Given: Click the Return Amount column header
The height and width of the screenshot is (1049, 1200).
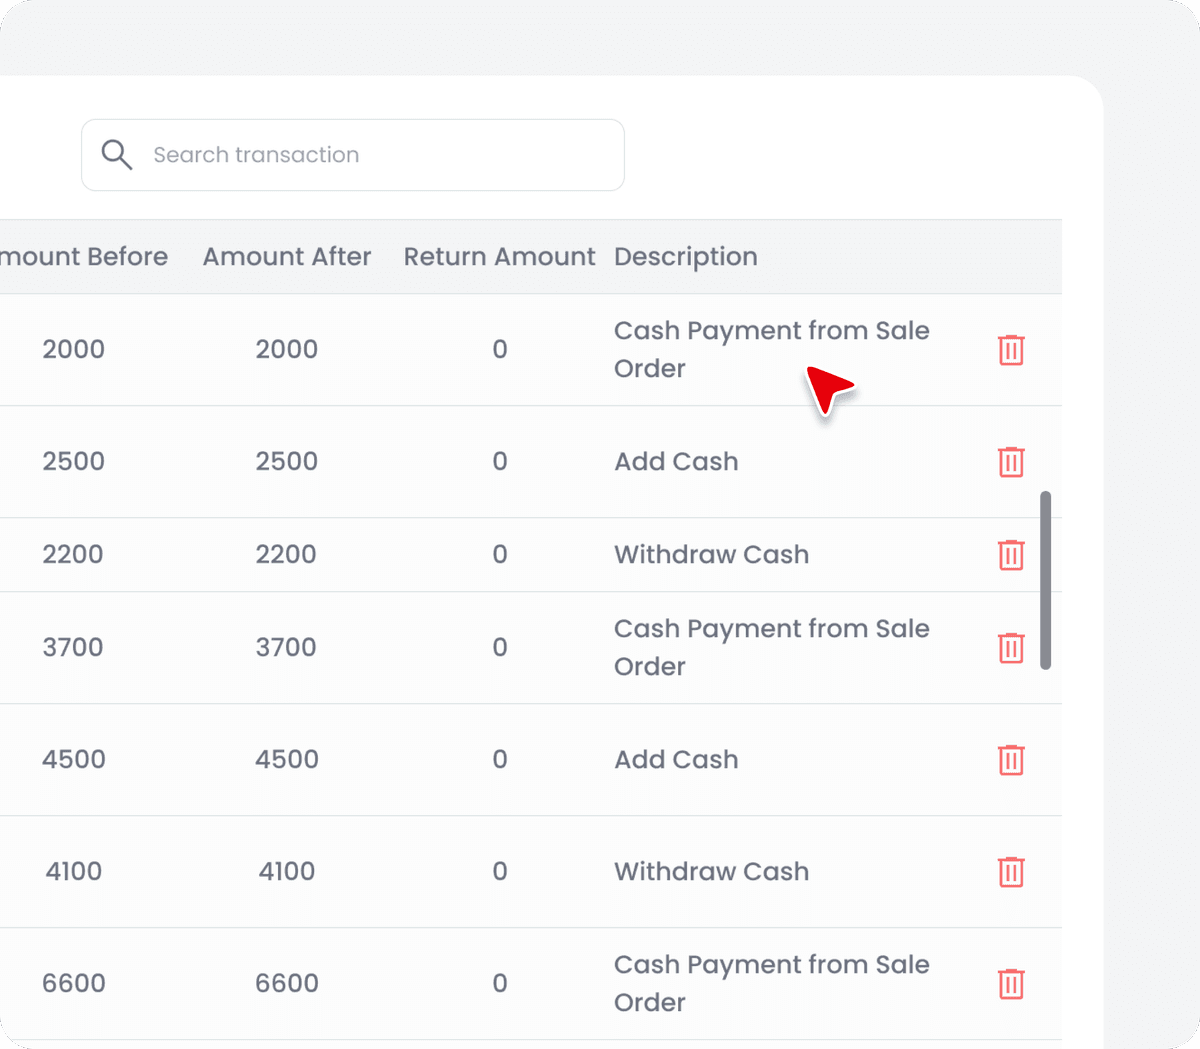Looking at the screenshot, I should (x=499, y=256).
